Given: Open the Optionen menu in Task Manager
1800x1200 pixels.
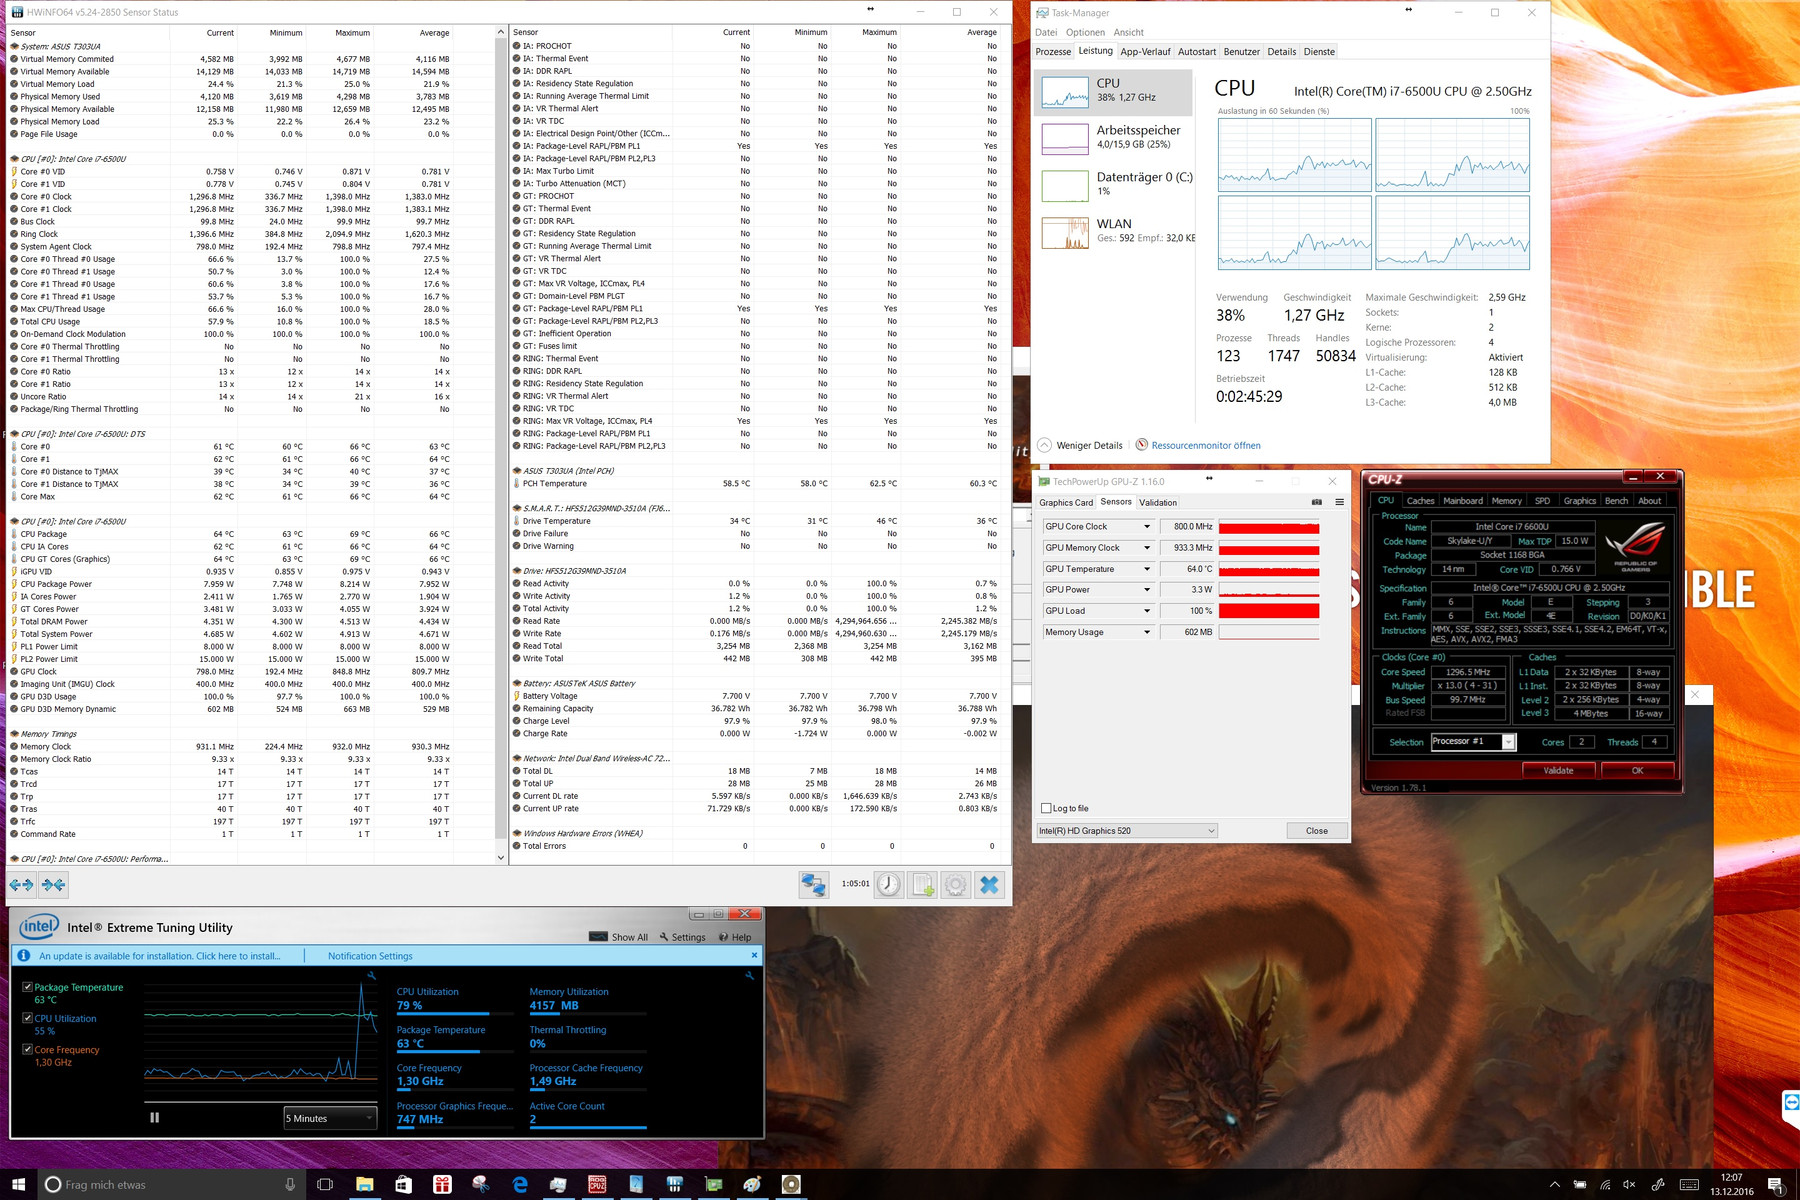Looking at the screenshot, I should (x=1085, y=32).
